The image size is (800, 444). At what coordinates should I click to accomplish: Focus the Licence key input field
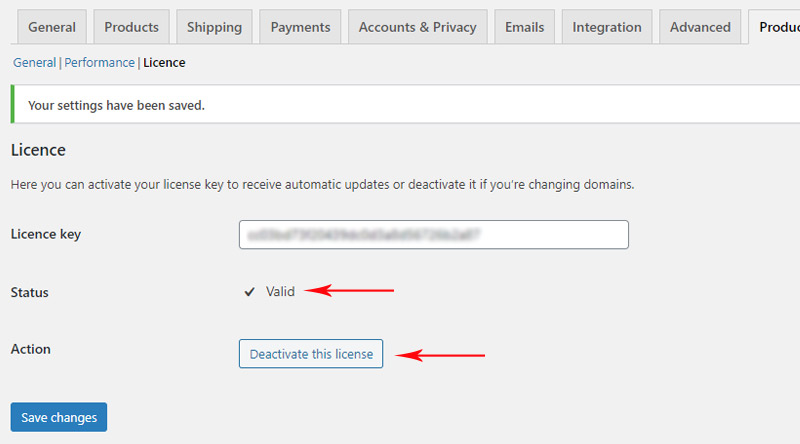pos(434,235)
